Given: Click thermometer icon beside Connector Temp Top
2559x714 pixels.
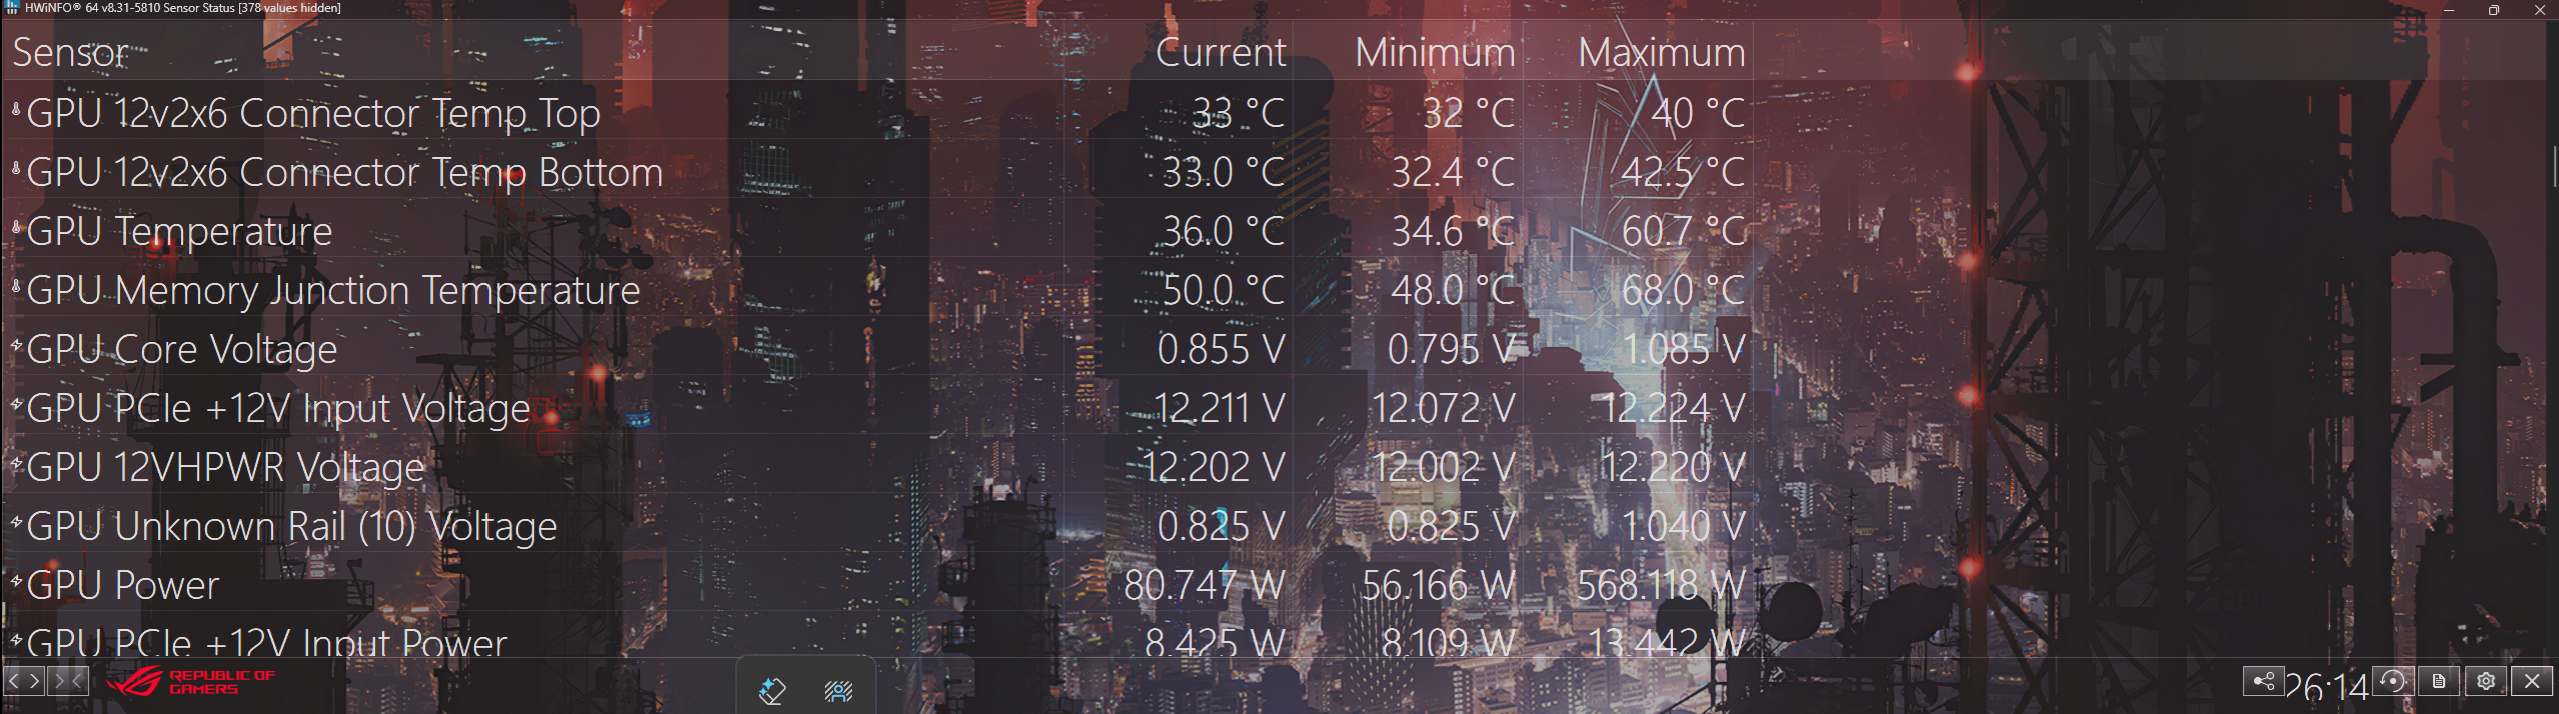Looking at the screenshot, I should [16, 109].
